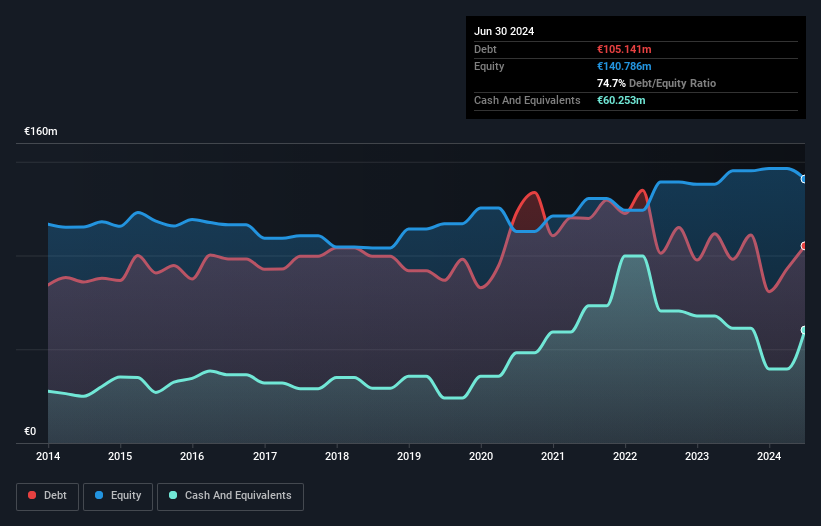Toggle the Debt series legend button
The width and height of the screenshot is (821, 526).
pos(48,496)
